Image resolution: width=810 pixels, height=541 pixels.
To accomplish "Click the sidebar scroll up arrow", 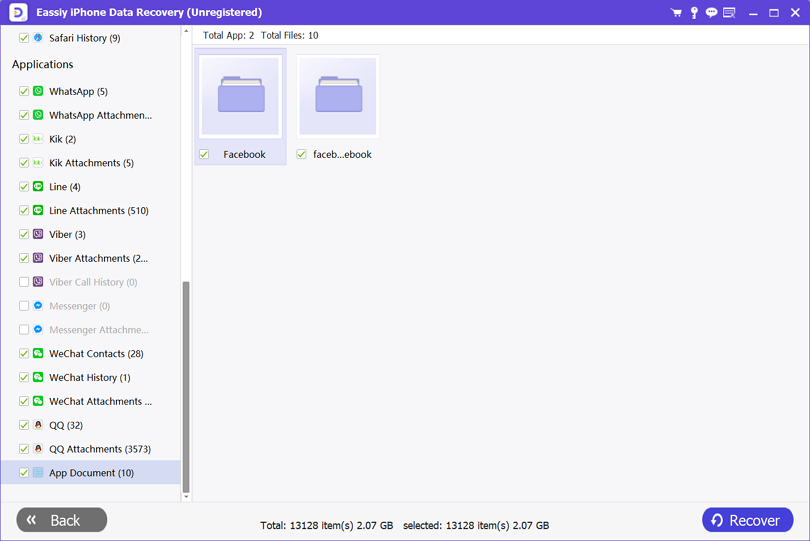I will coord(186,32).
